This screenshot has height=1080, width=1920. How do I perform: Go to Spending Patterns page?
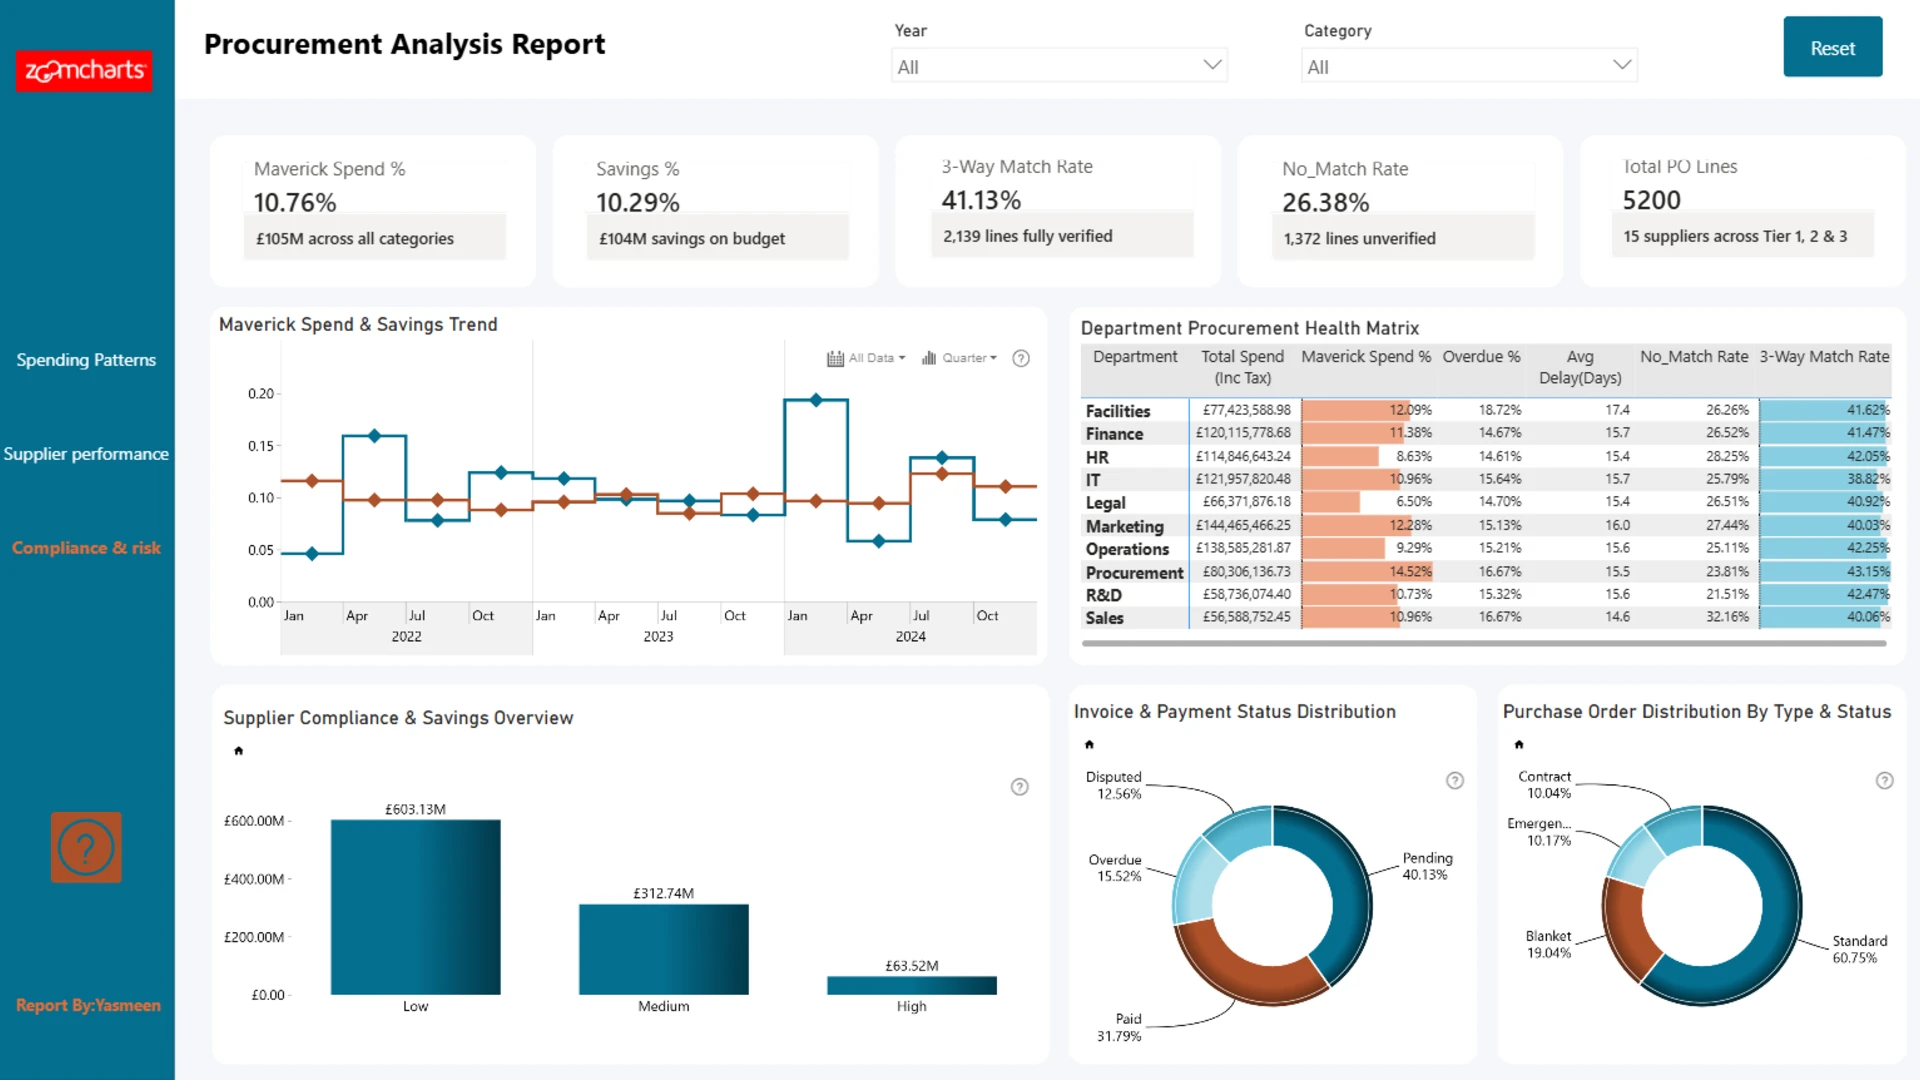86,360
